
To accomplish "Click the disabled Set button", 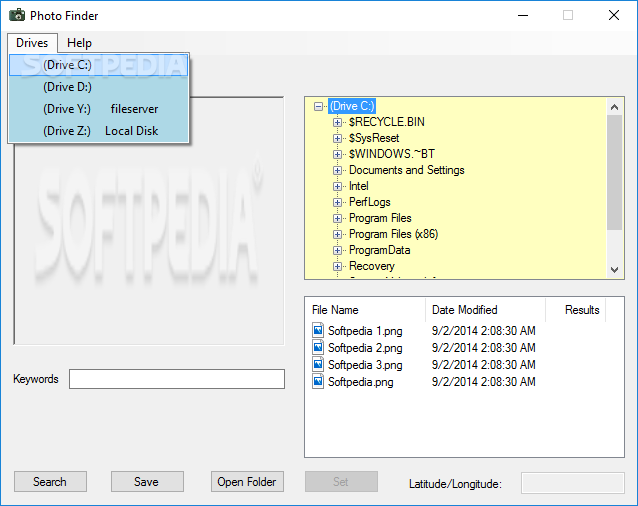I will tap(341, 482).
